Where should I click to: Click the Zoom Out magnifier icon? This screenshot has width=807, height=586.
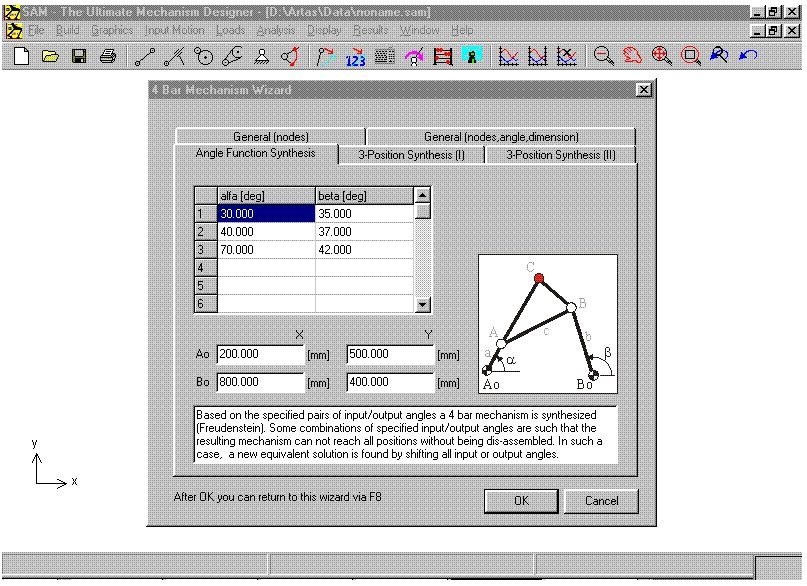(x=603, y=56)
